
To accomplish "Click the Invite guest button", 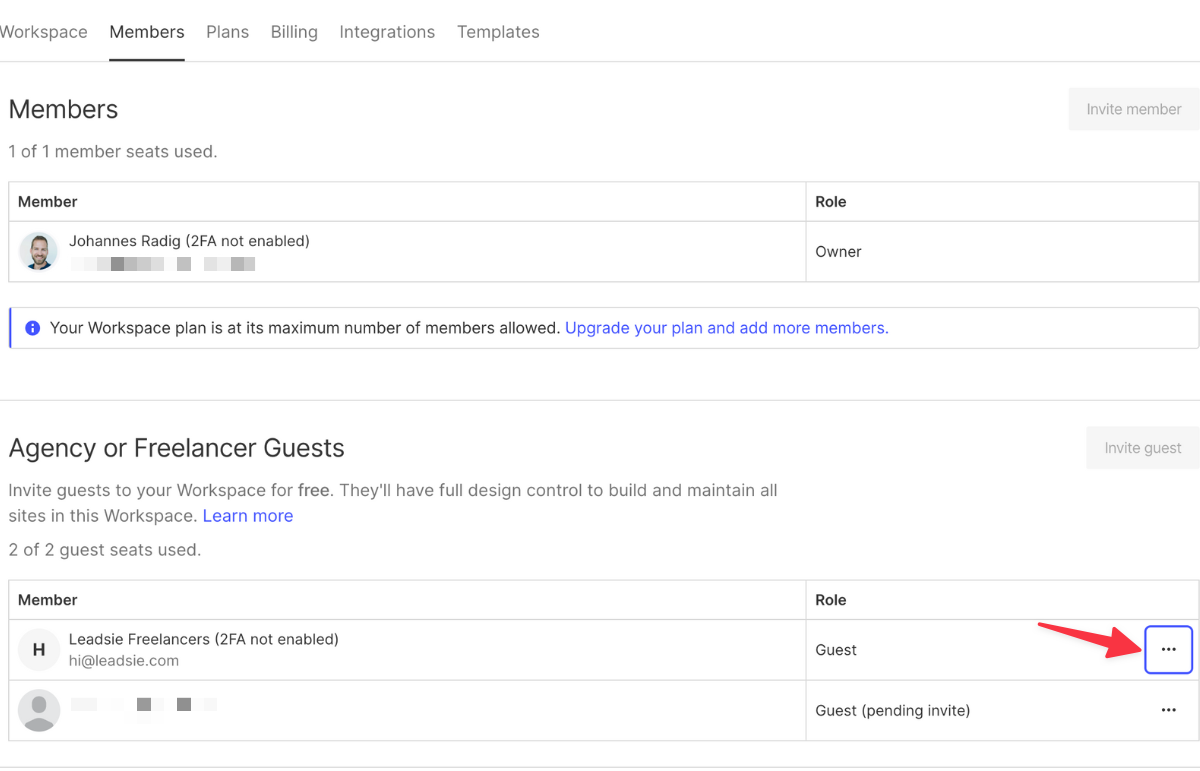I will click(x=1142, y=447).
